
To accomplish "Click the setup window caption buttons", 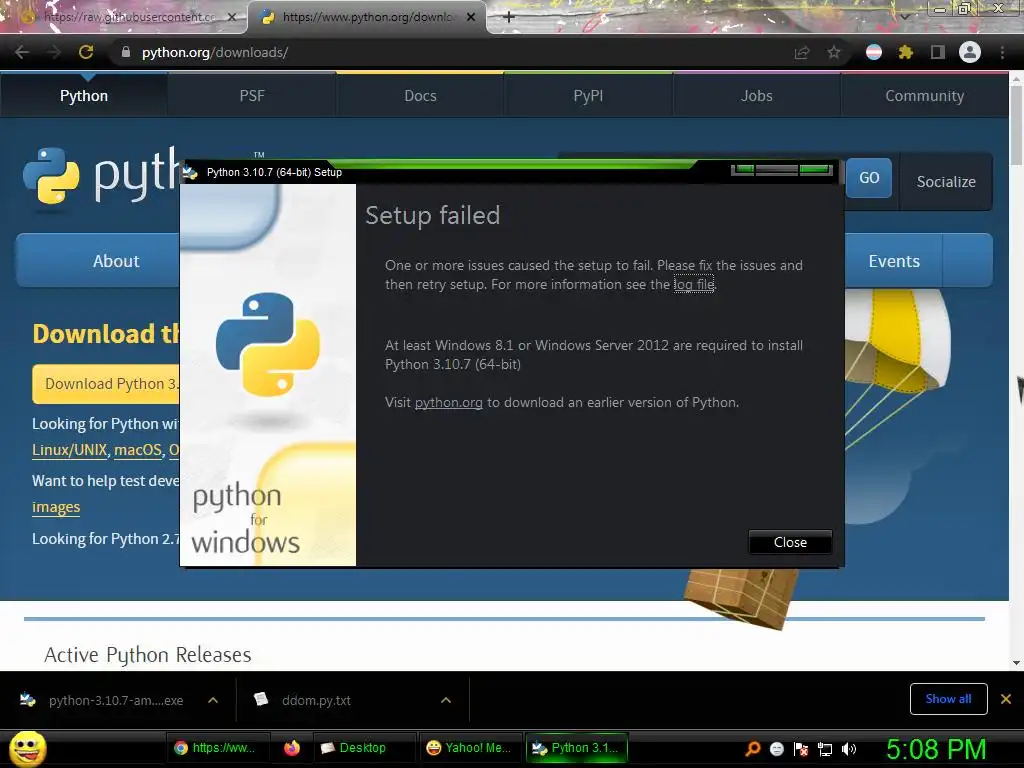I will coord(781,170).
